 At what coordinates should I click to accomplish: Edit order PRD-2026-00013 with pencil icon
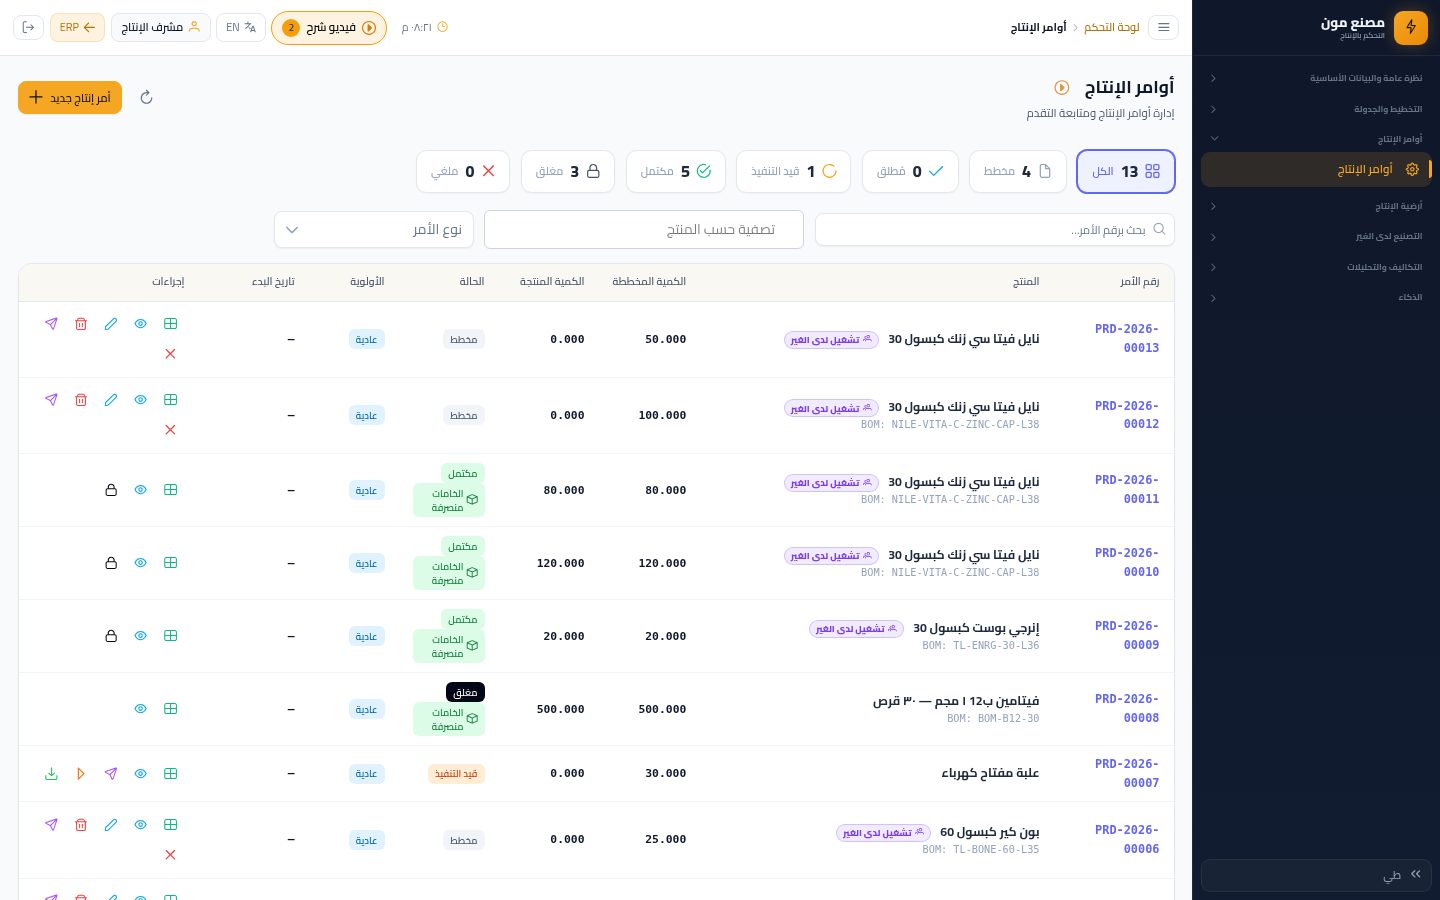tap(111, 324)
